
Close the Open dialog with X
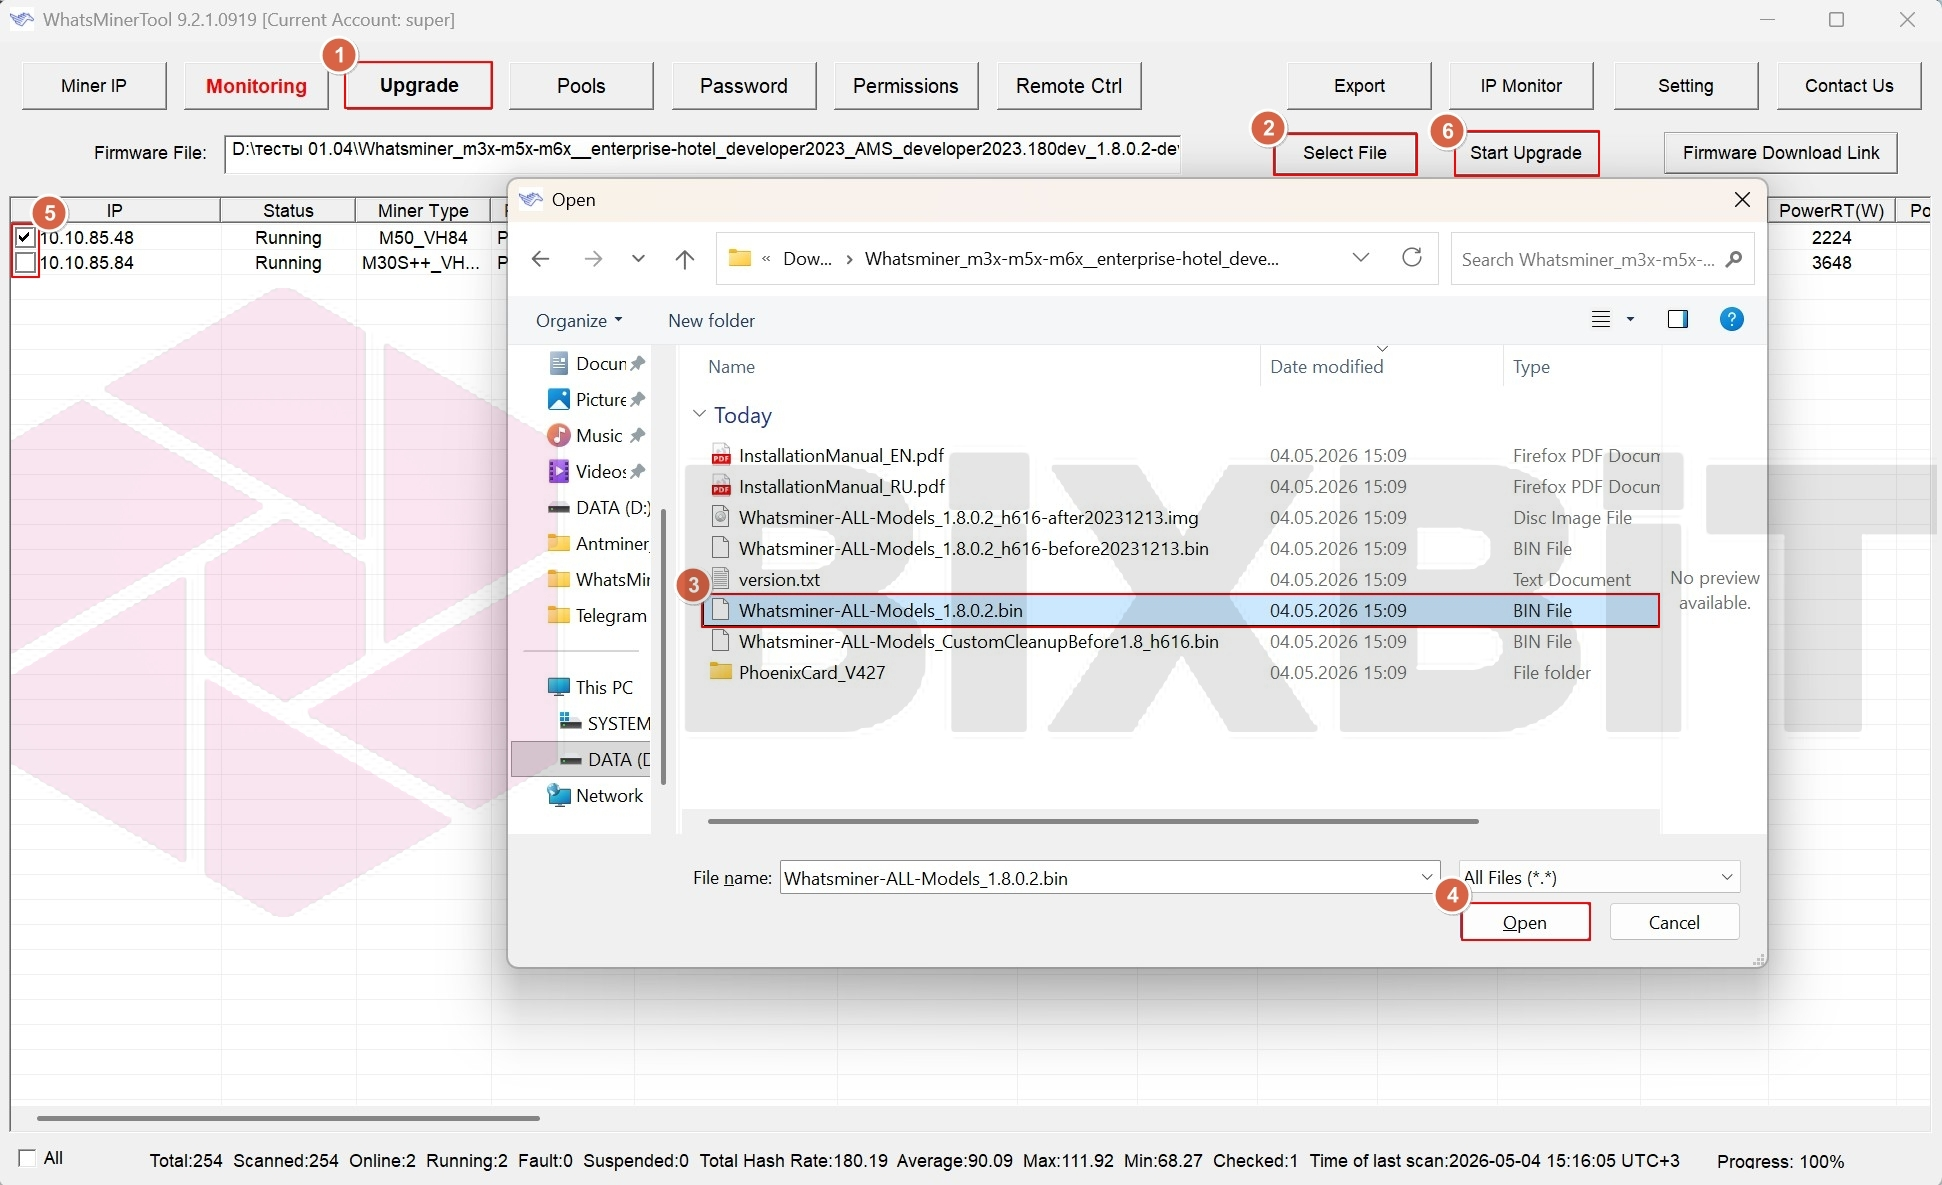(x=1742, y=199)
